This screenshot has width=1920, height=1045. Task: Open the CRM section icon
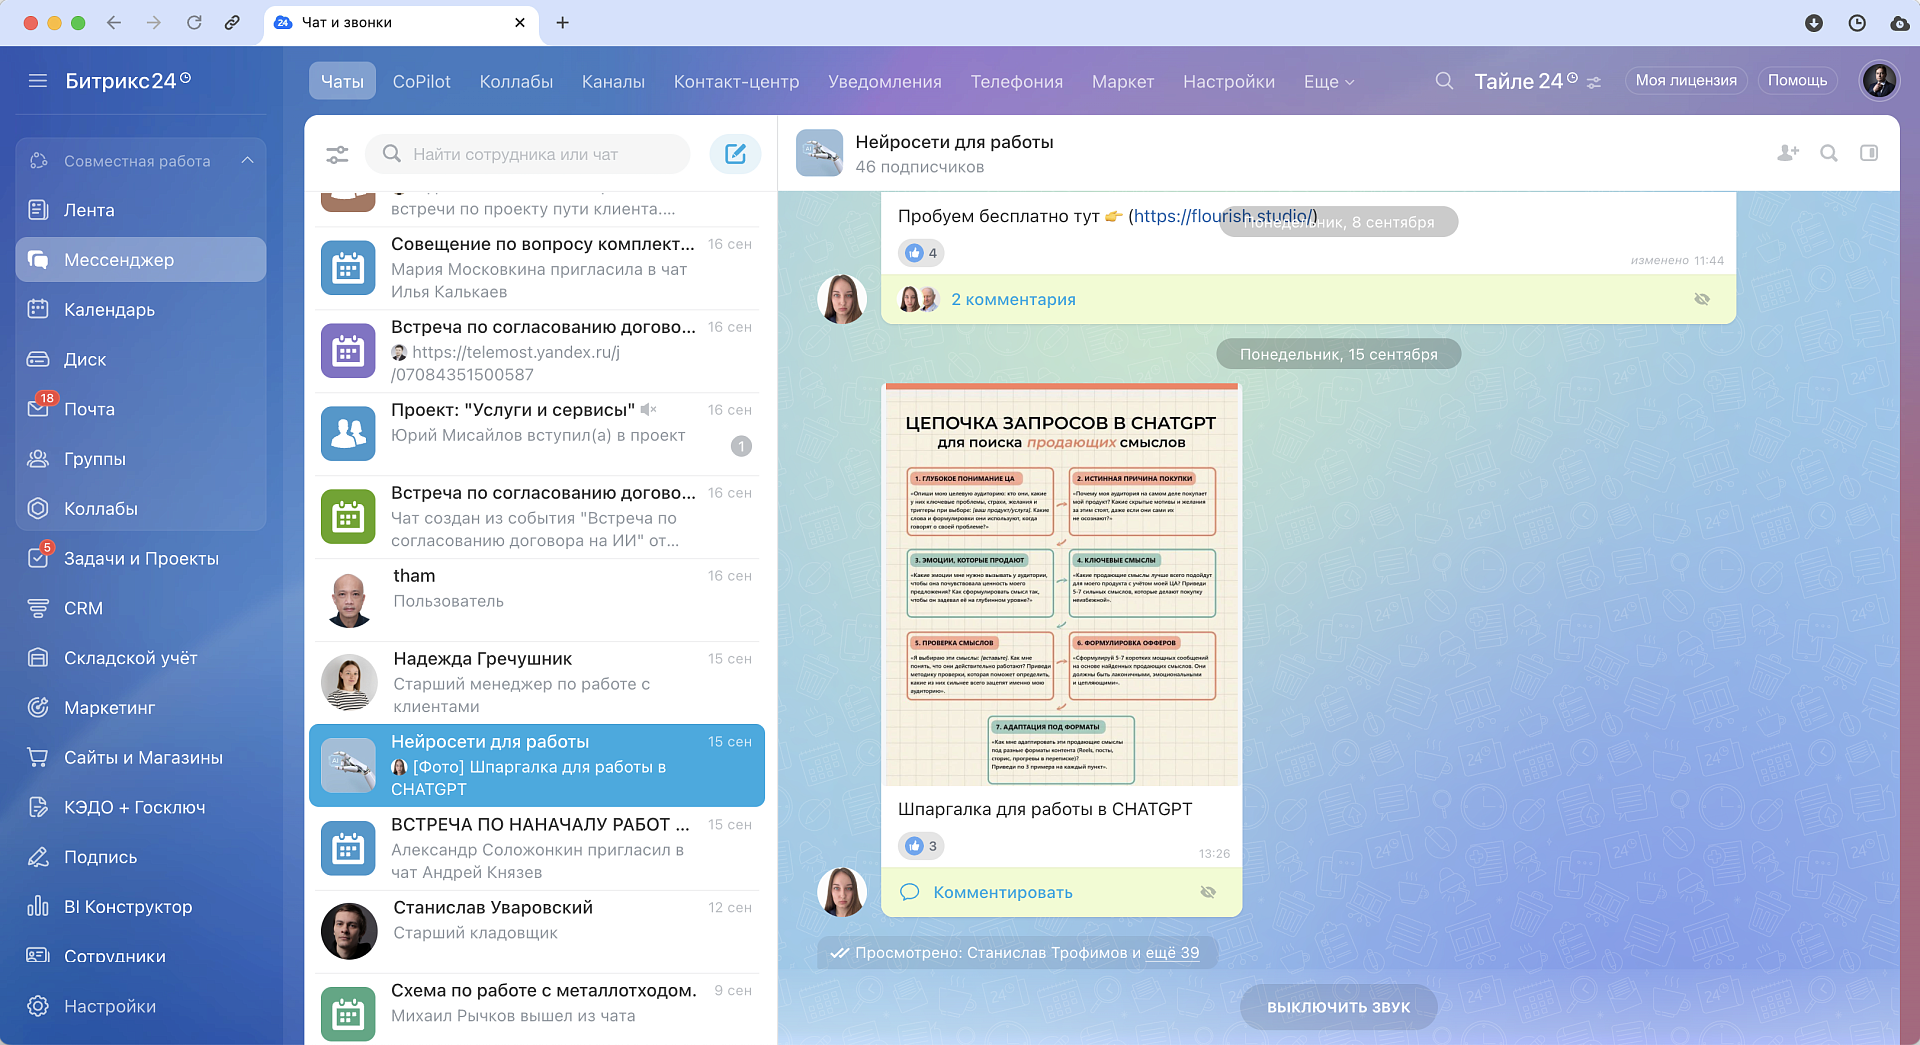click(x=37, y=608)
